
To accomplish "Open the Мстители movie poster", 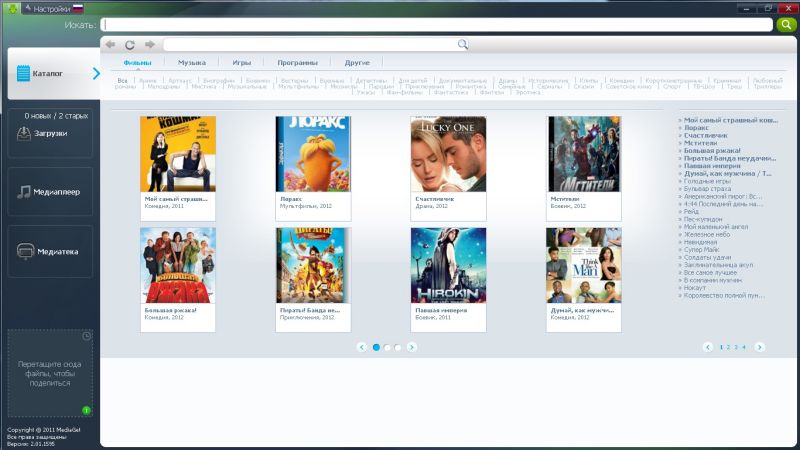I will click(x=584, y=154).
